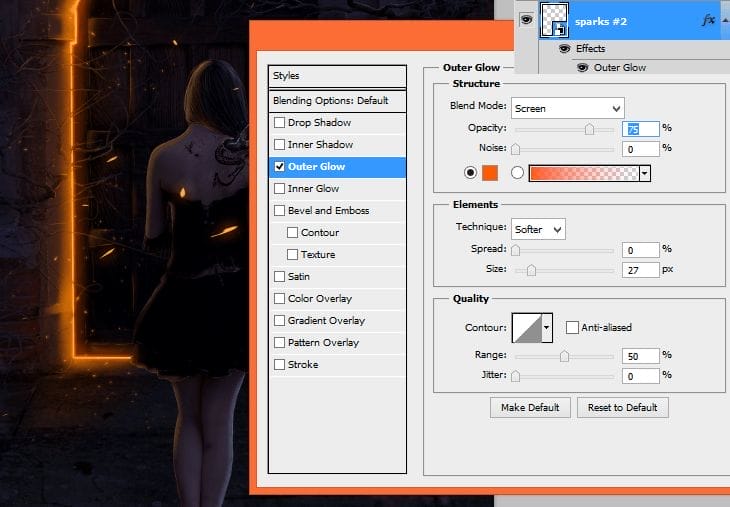Collapse the sparks #2 layer effects arrow
This screenshot has width=730, height=507.
(x=725, y=20)
